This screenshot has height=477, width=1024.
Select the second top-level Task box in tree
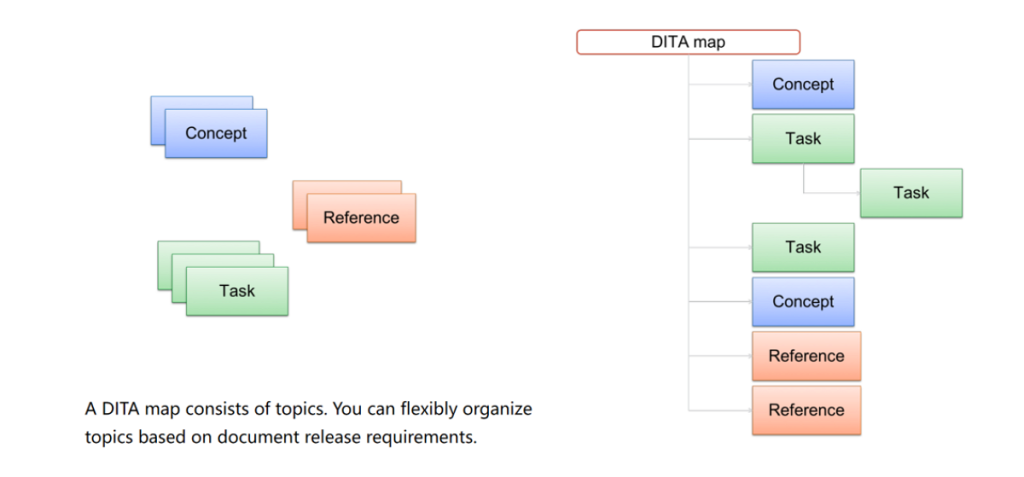click(803, 247)
